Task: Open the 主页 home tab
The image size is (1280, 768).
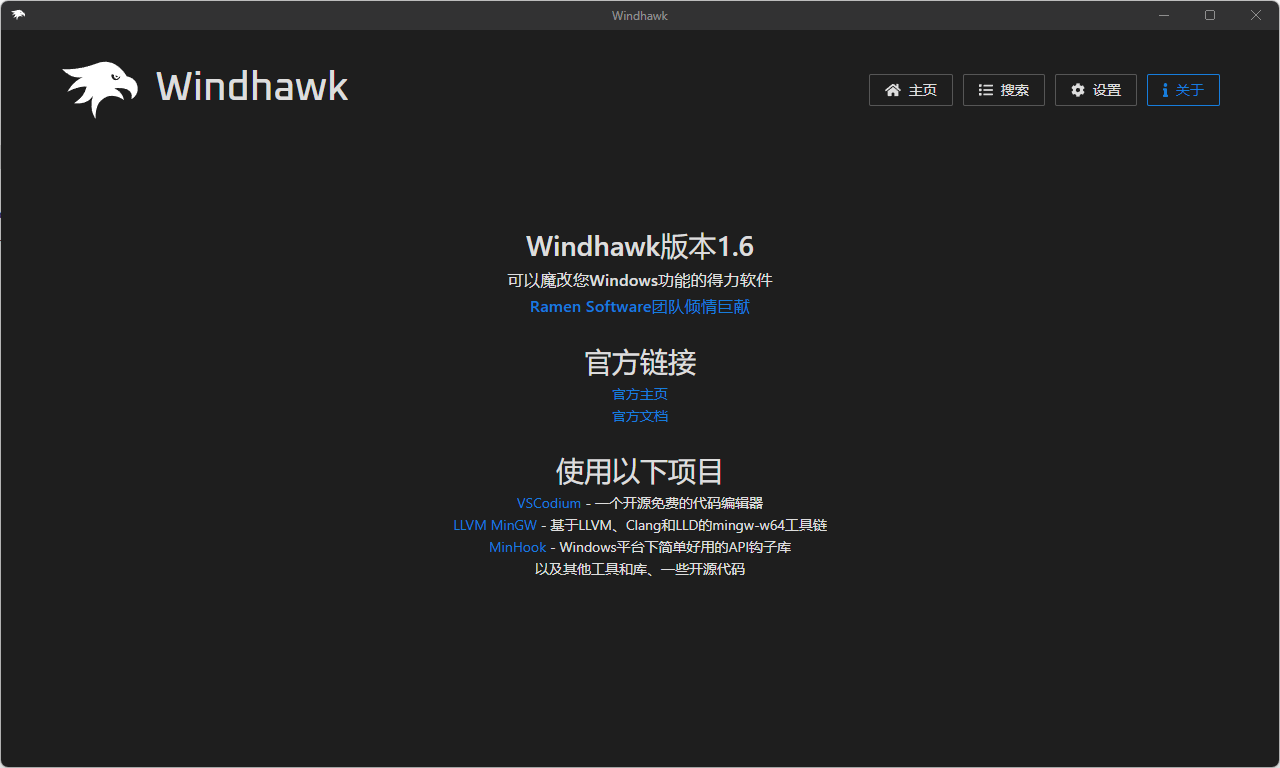Action: tap(910, 90)
